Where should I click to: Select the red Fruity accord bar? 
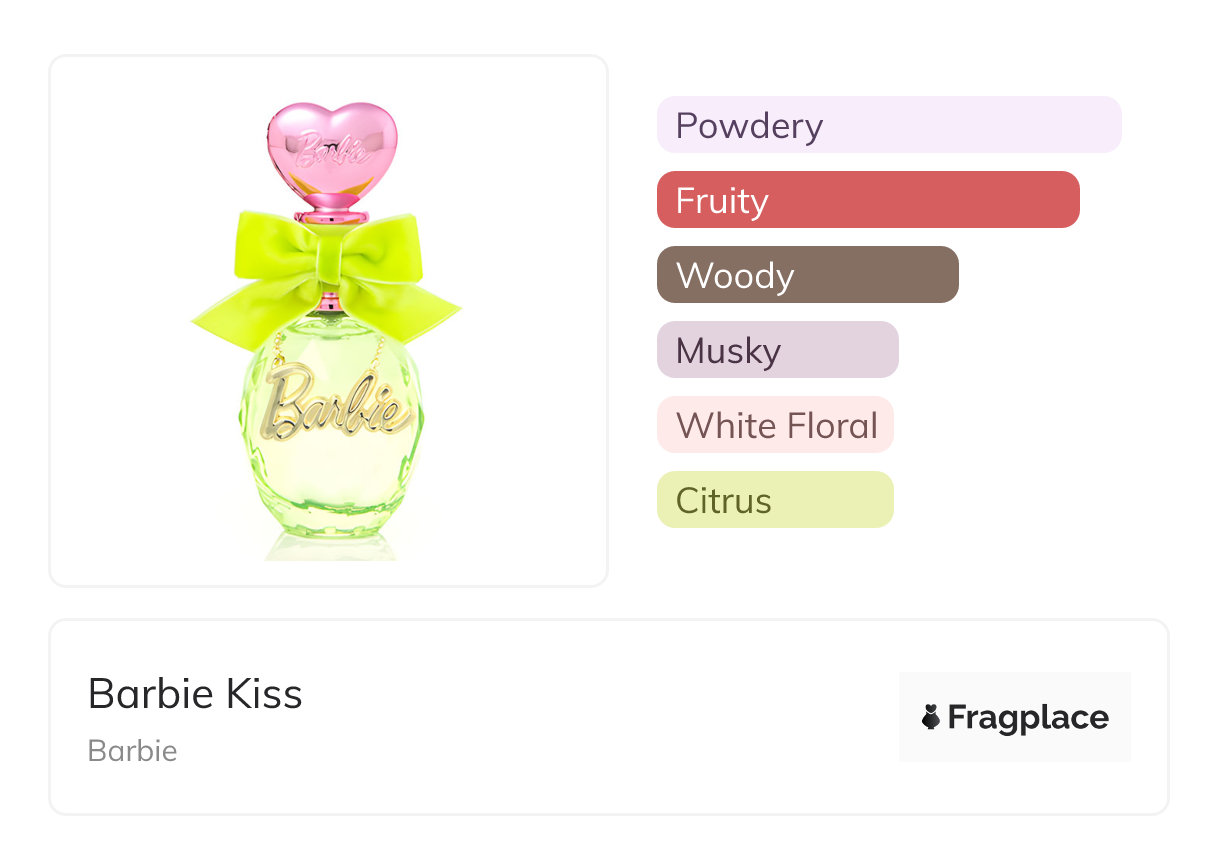coord(867,200)
